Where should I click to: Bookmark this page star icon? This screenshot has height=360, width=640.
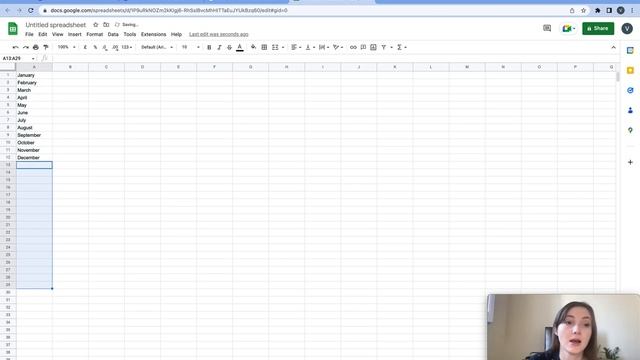(583, 11)
